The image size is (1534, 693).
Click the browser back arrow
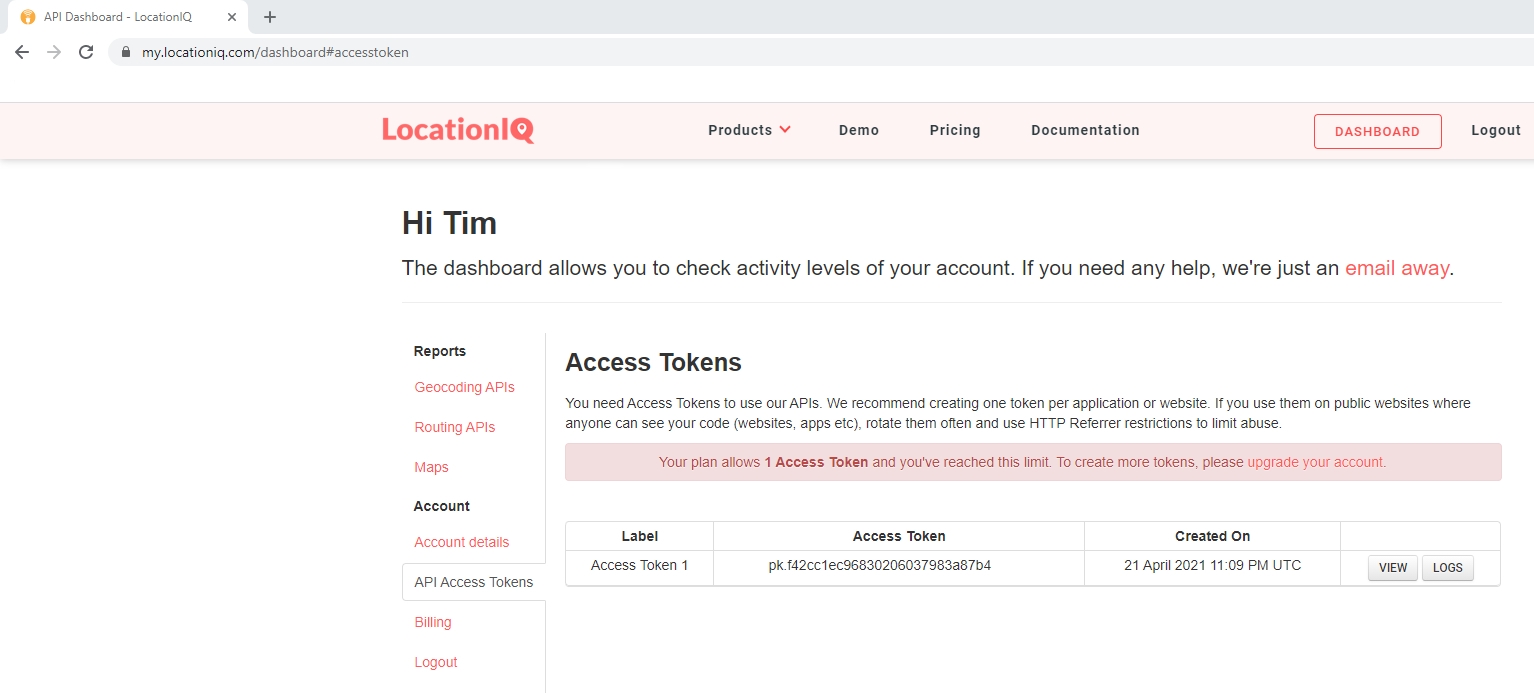(x=21, y=51)
